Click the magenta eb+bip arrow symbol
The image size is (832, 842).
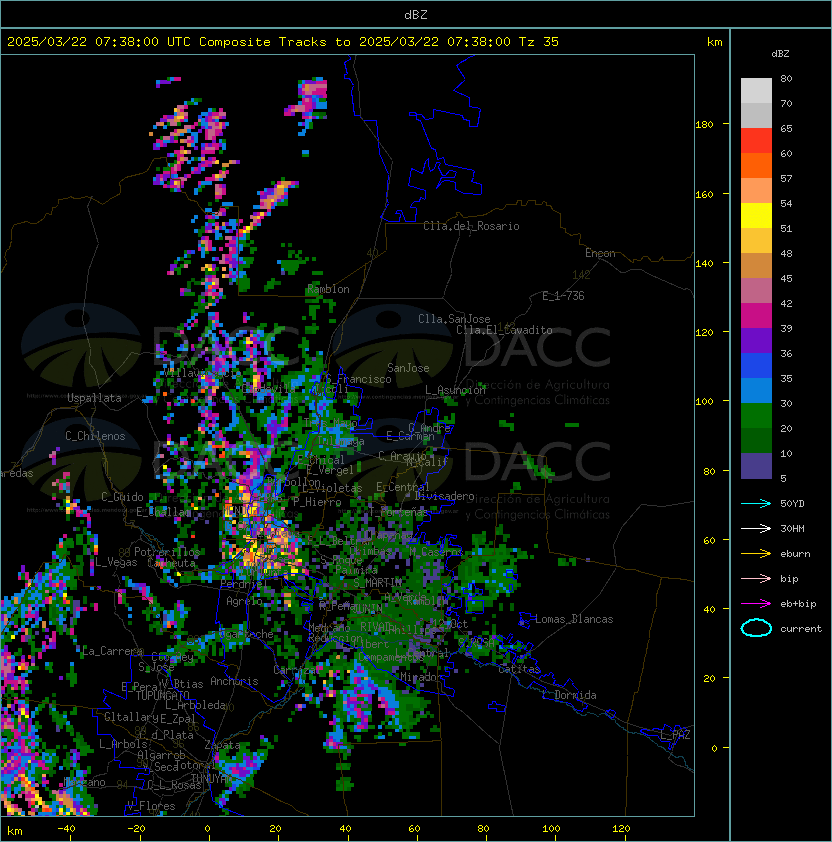tap(756, 604)
